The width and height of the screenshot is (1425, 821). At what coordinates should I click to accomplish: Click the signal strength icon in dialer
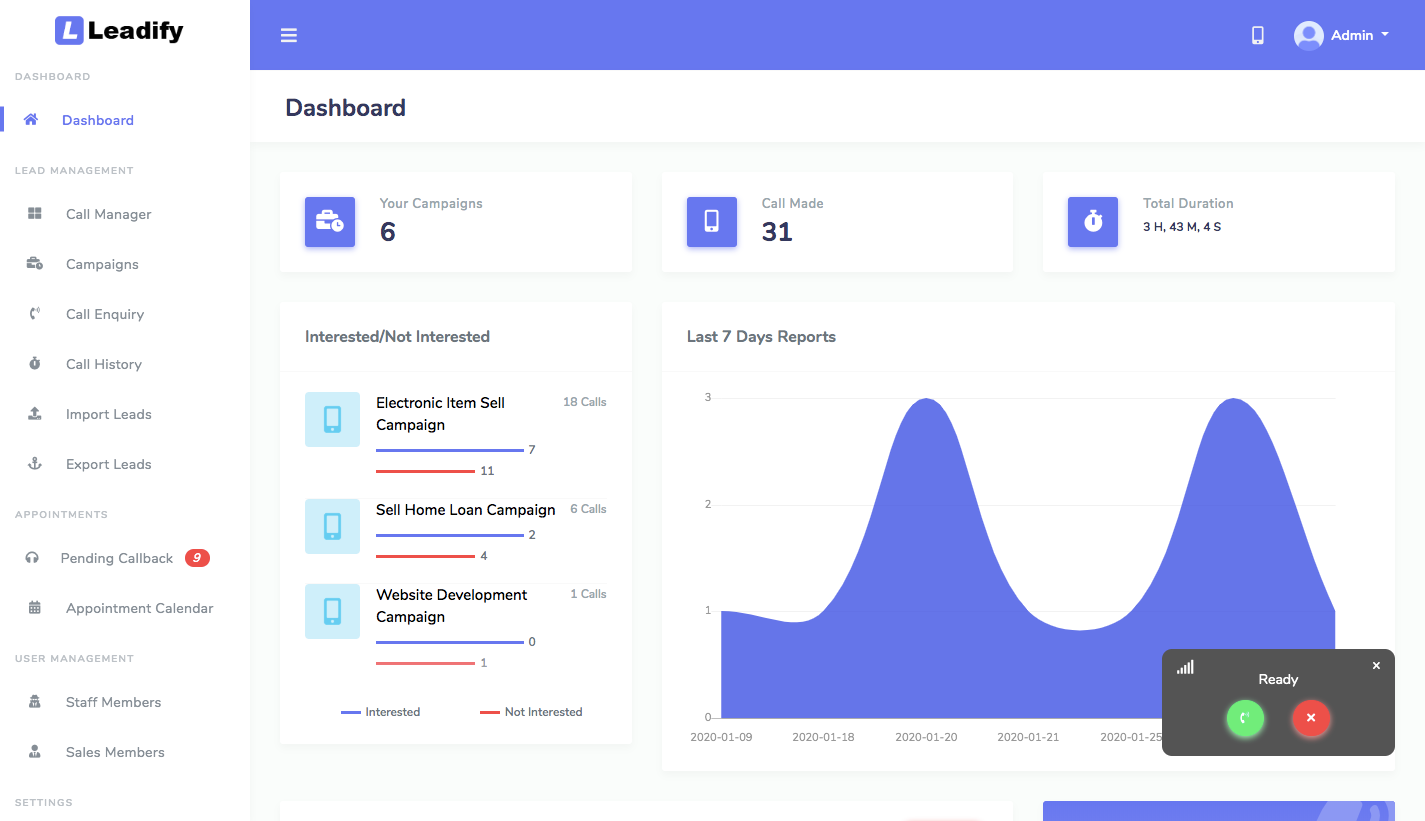pyautogui.click(x=1185, y=667)
